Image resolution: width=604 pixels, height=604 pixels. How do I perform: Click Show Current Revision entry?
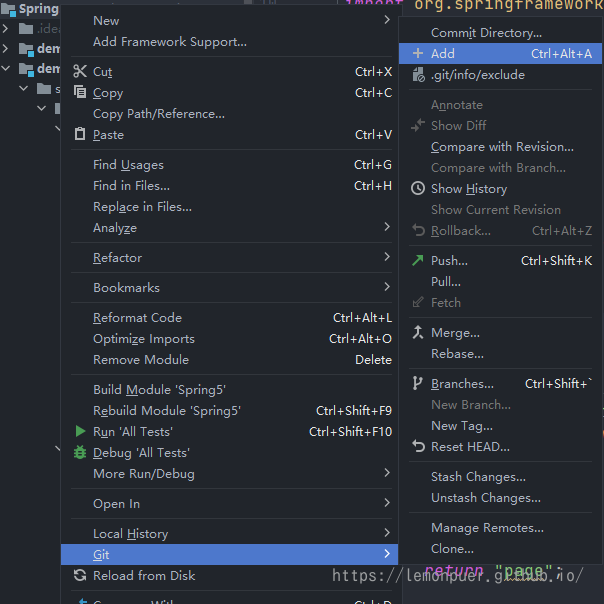(x=500, y=210)
